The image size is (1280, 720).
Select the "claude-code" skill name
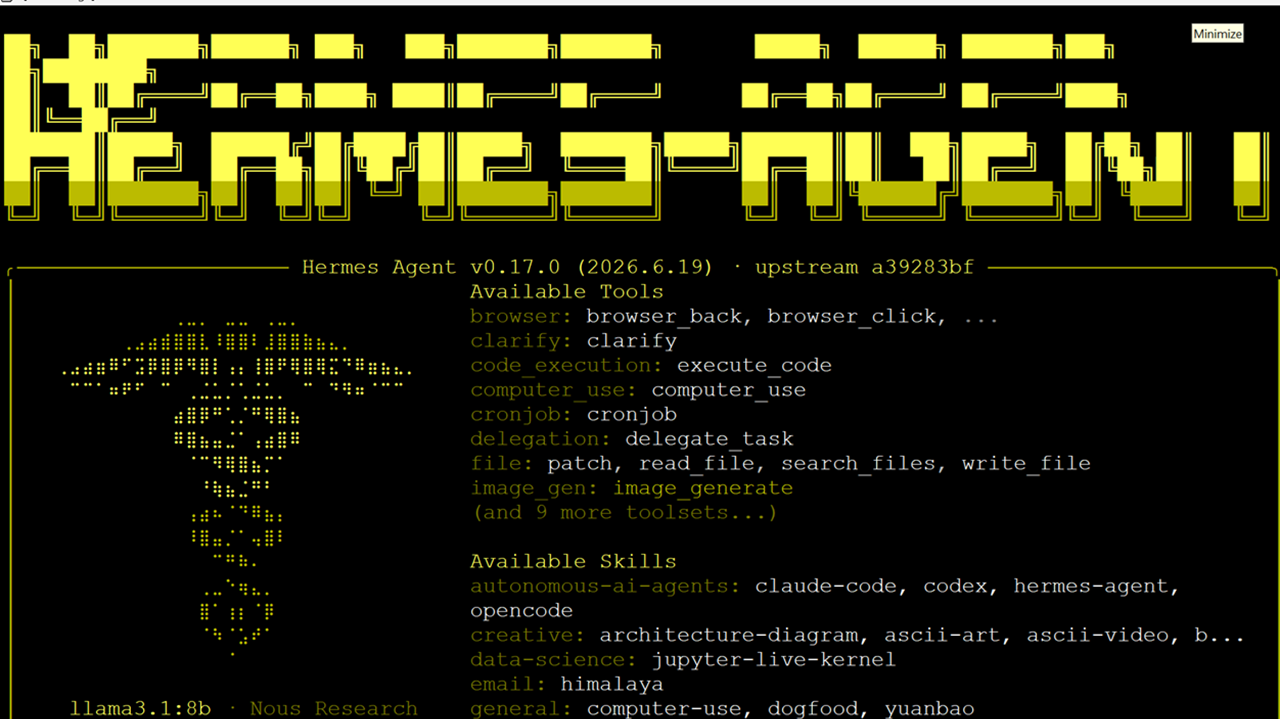826,586
